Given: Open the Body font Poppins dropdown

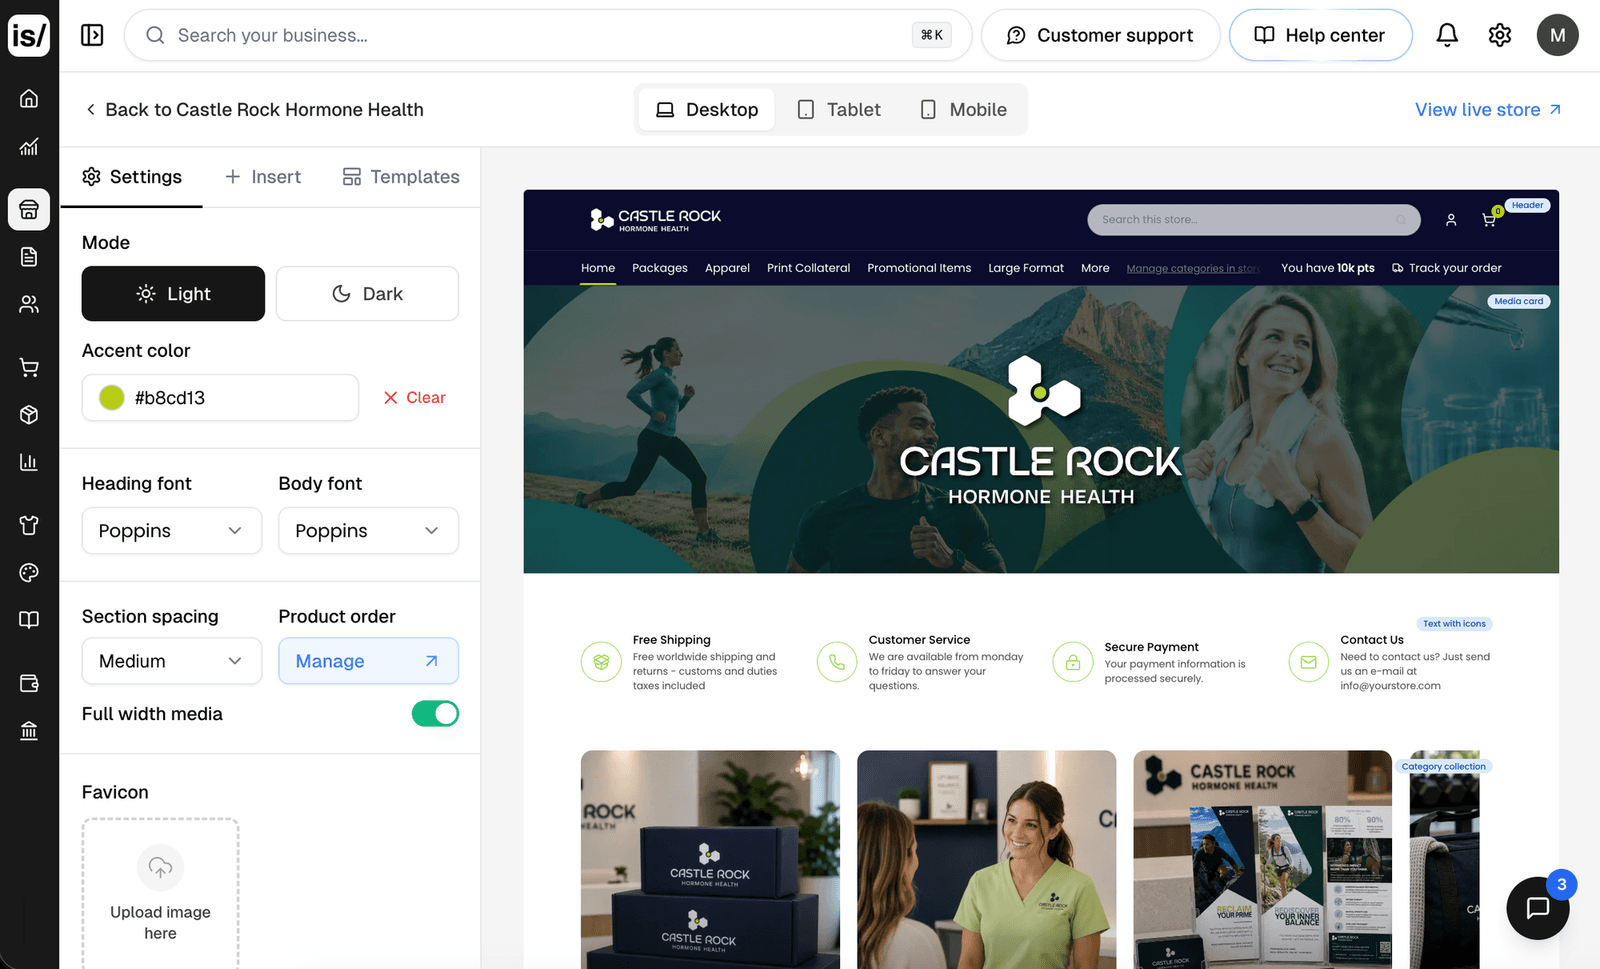Looking at the screenshot, I should click(x=368, y=531).
